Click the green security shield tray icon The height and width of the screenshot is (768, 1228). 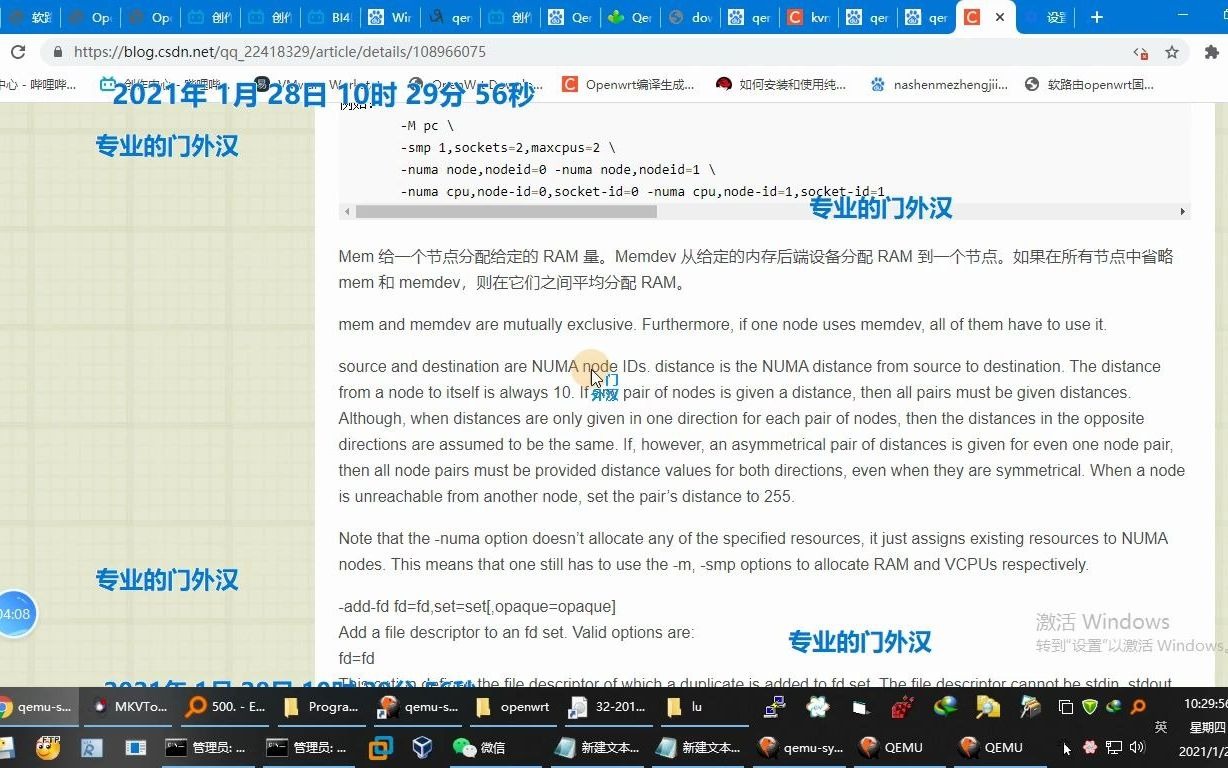pyautogui.click(x=1090, y=707)
